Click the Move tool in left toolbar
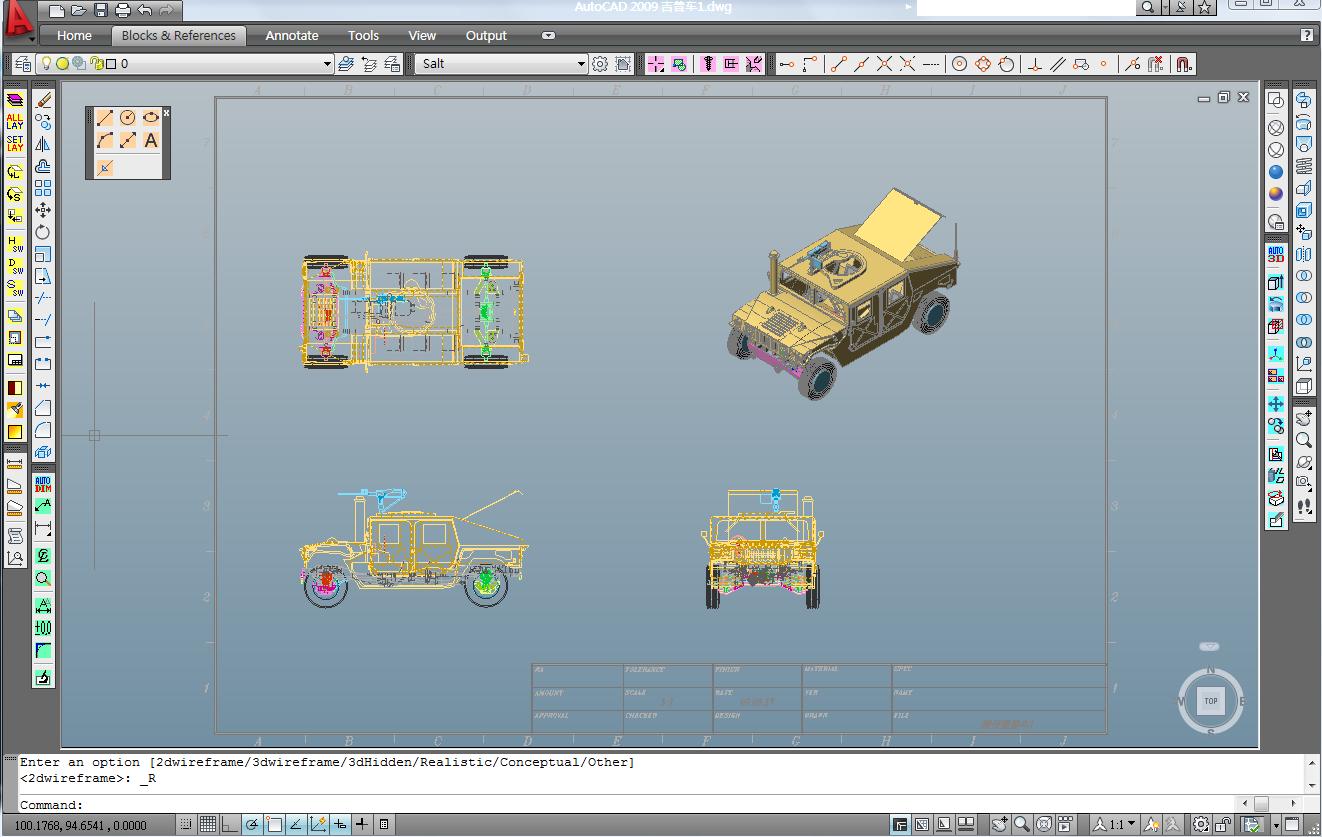This screenshot has width=1322, height=837. (43, 210)
